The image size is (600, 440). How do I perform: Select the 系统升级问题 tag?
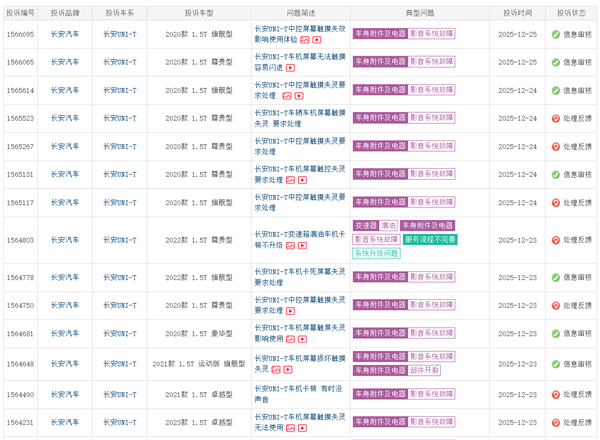[x=376, y=254]
